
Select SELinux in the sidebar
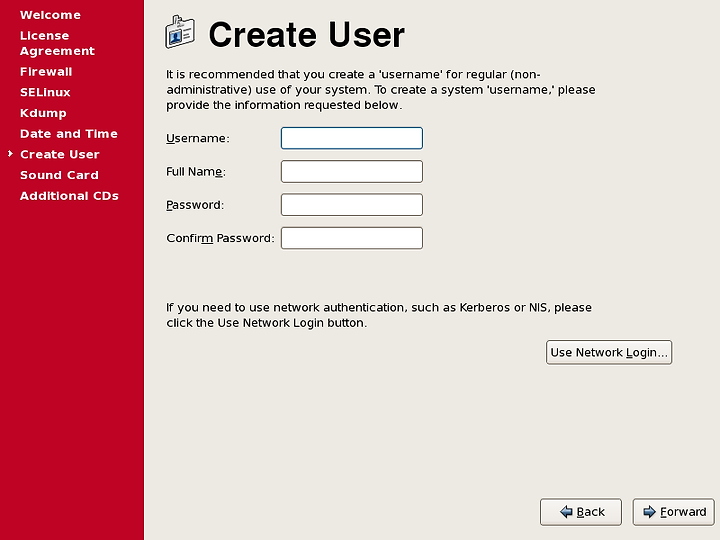(45, 92)
